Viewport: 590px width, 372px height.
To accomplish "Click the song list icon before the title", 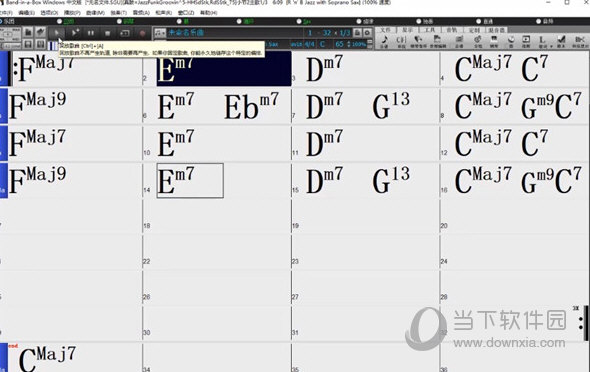I will click(160, 33).
